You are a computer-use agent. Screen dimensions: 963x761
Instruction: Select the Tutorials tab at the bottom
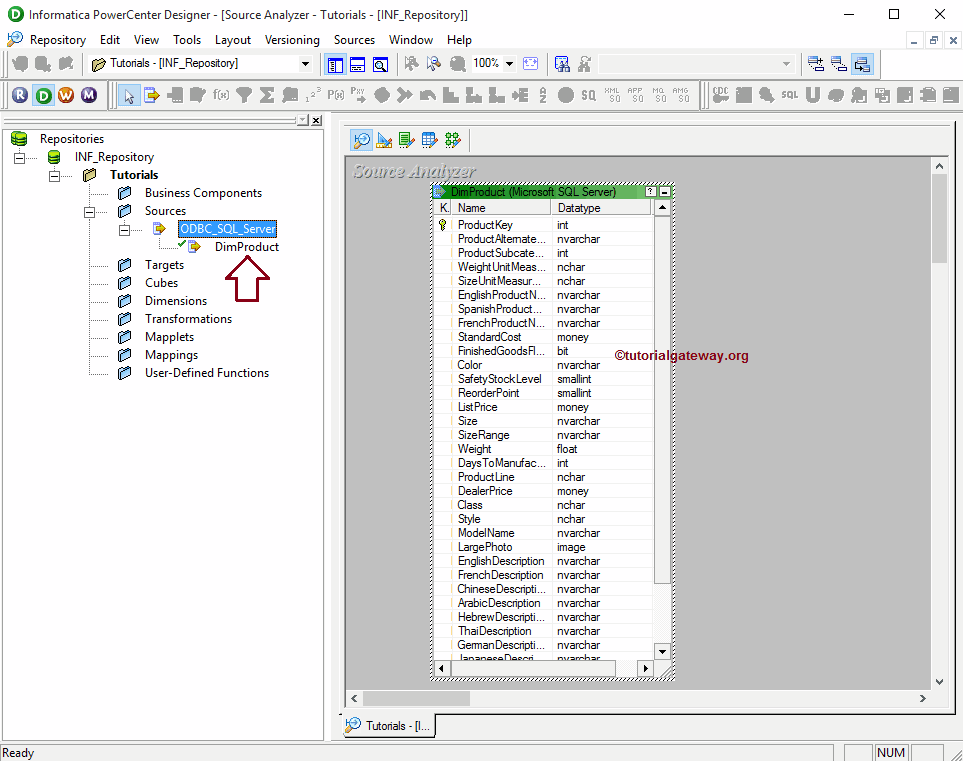[x=388, y=727]
